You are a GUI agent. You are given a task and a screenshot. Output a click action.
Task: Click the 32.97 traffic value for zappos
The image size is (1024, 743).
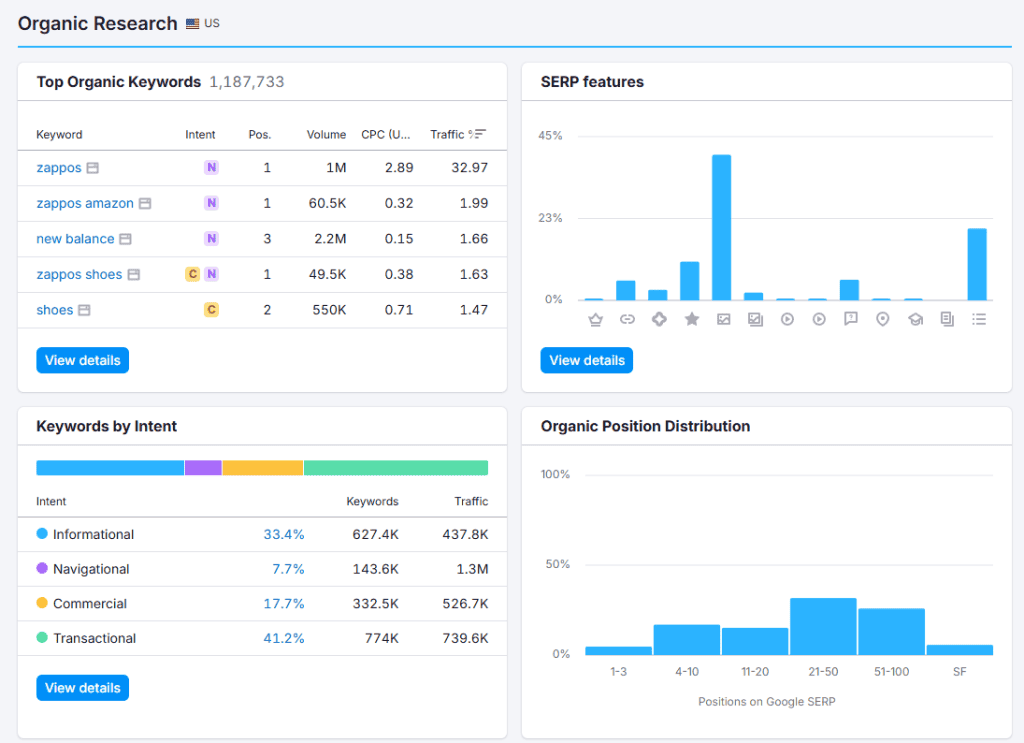click(x=470, y=168)
